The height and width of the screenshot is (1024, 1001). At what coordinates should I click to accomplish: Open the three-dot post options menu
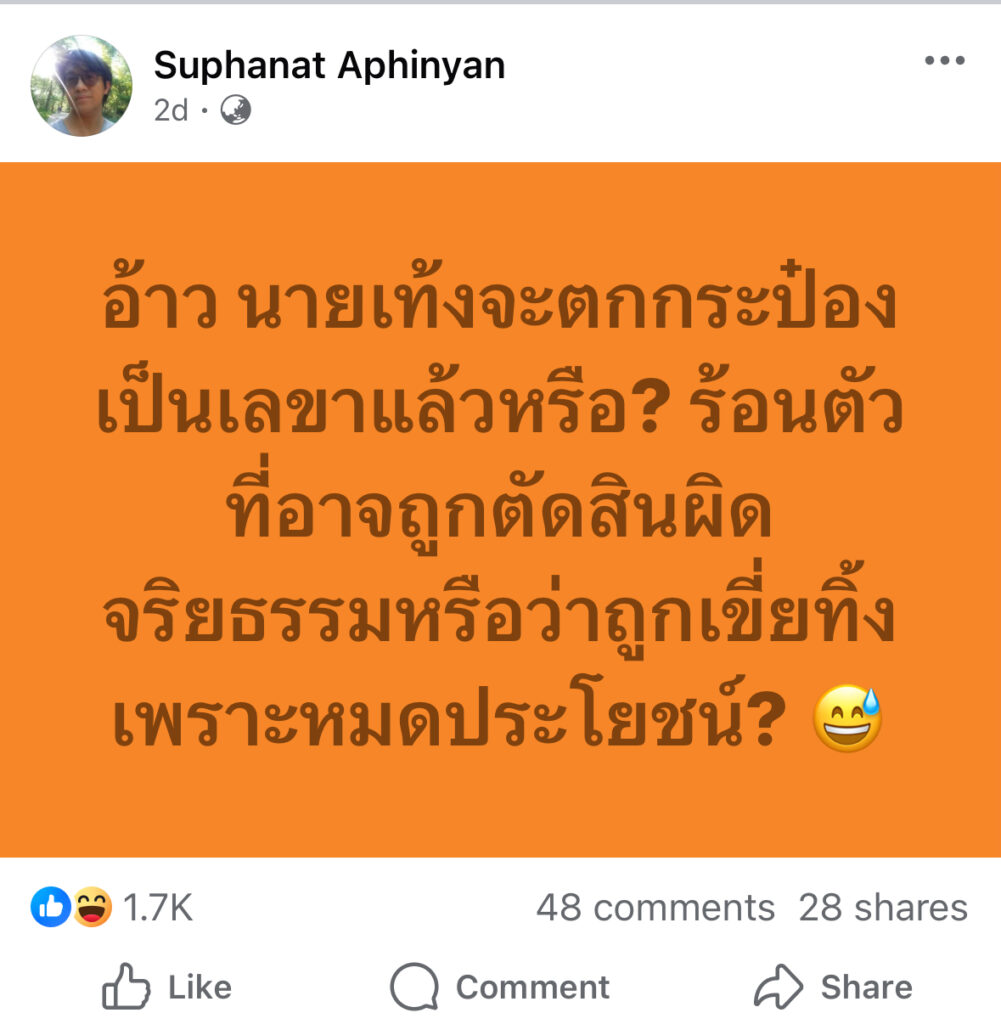(x=944, y=60)
